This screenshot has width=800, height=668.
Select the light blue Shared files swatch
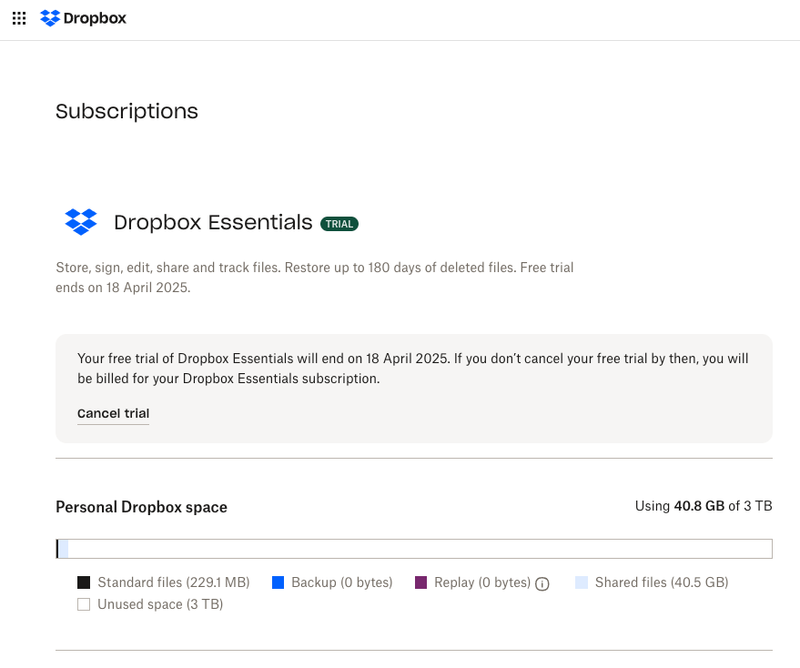click(582, 582)
